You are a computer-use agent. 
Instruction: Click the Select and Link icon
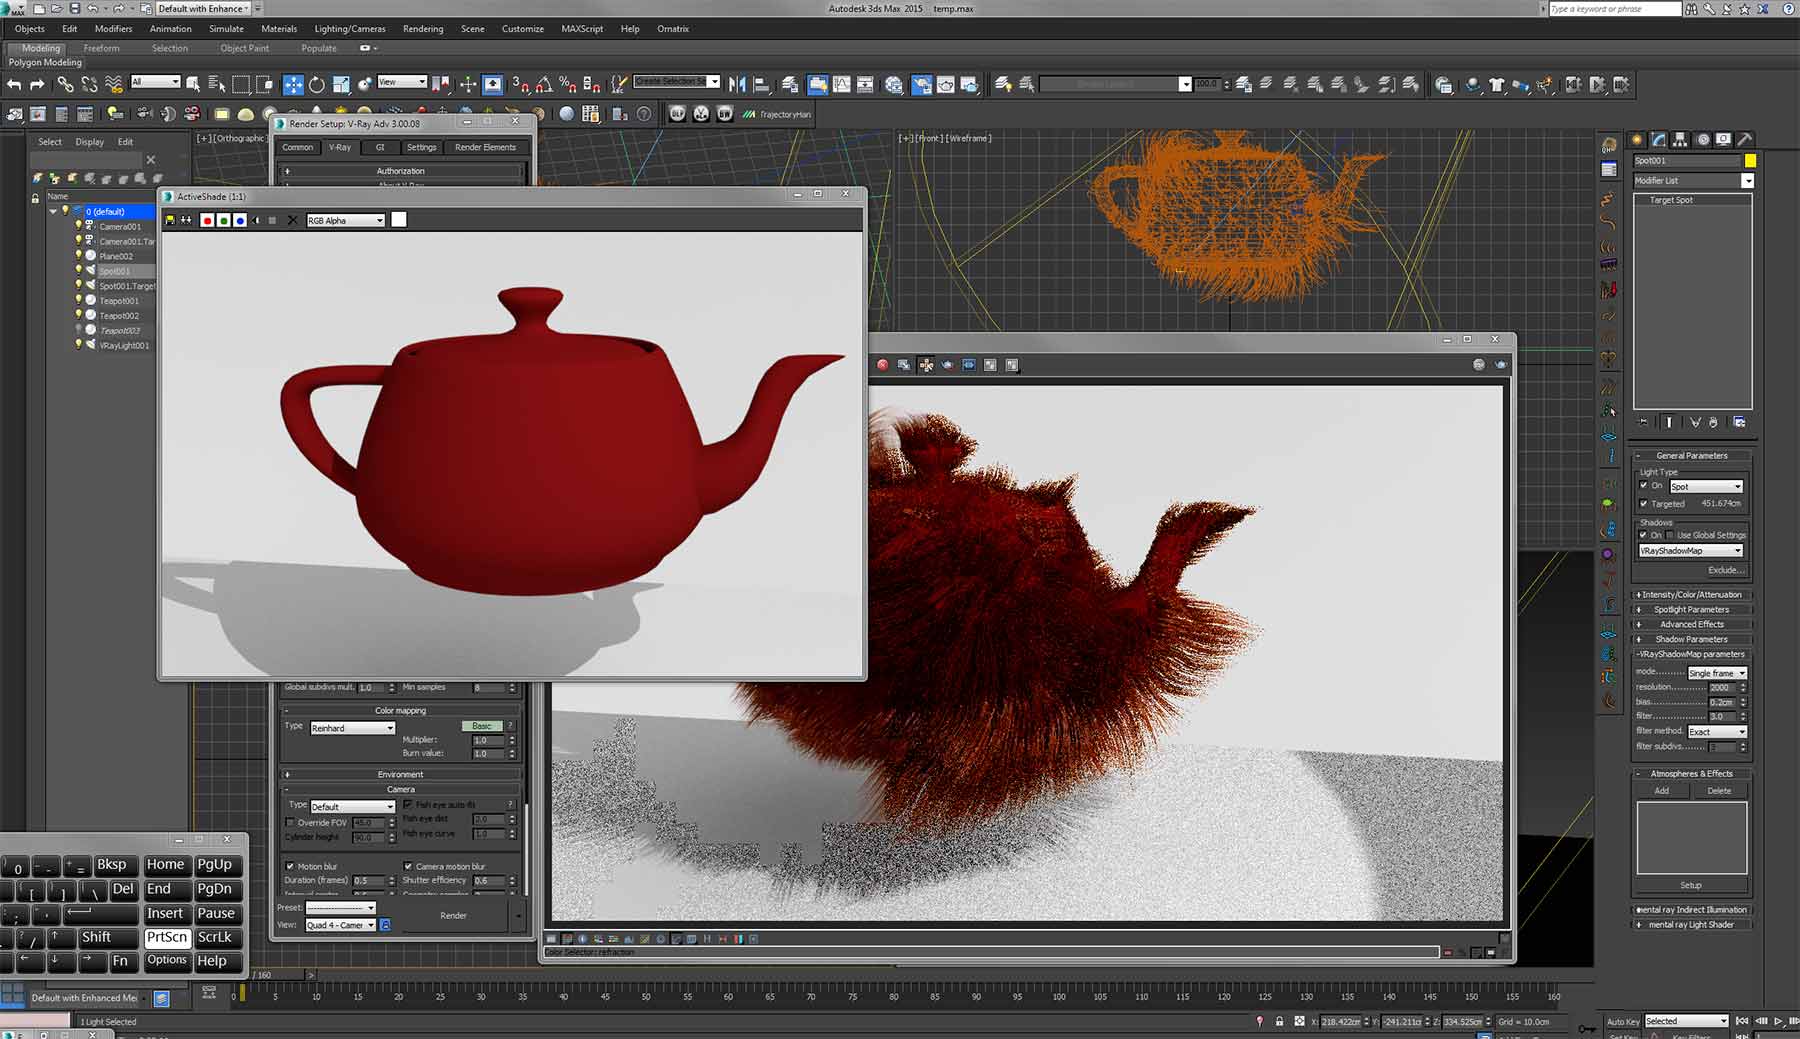pos(65,85)
